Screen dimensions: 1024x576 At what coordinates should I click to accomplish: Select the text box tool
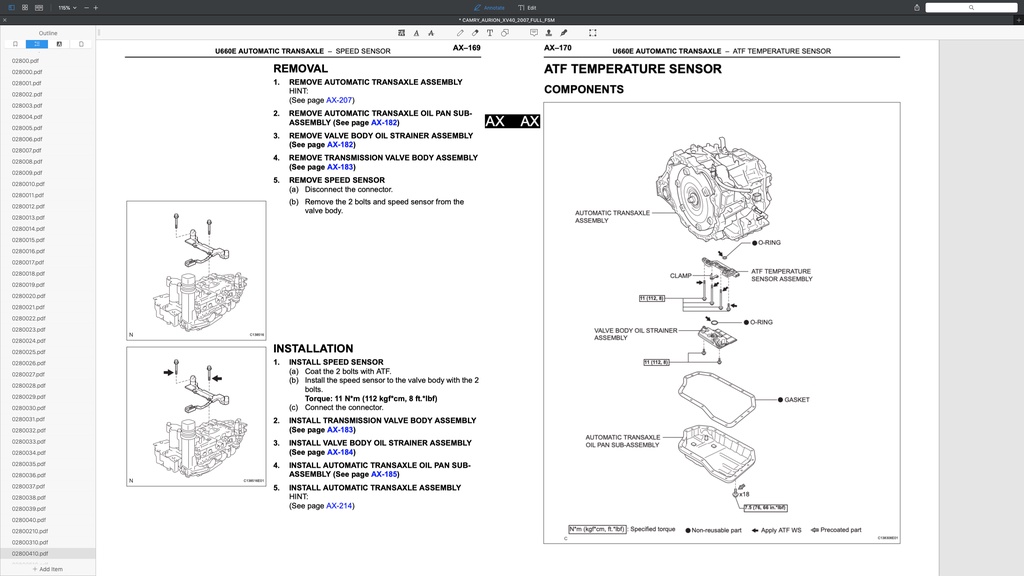click(490, 33)
